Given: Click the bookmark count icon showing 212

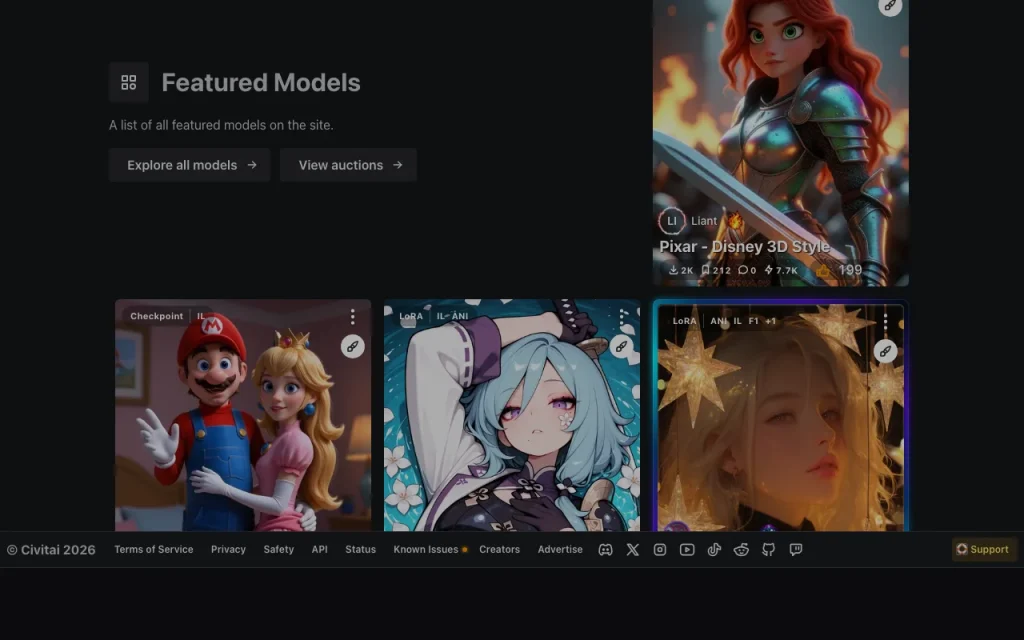Looking at the screenshot, I should pos(705,270).
